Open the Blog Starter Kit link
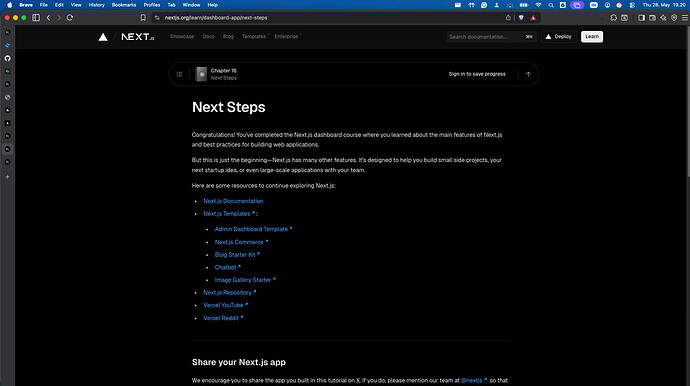This screenshot has height=386, width=690. click(237, 255)
